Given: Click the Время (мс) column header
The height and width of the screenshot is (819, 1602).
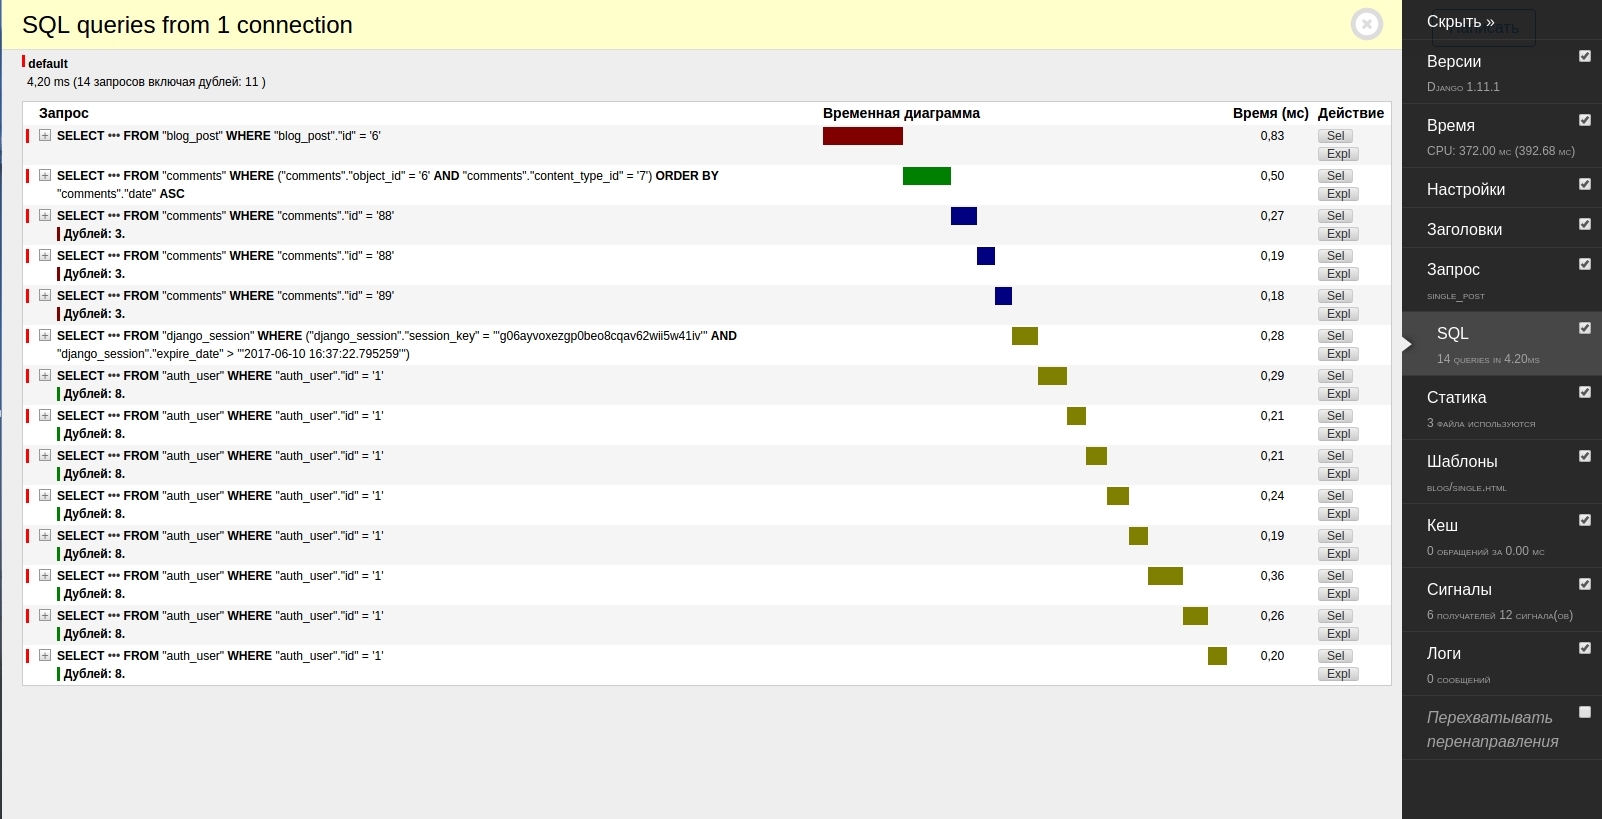Looking at the screenshot, I should (x=1270, y=113).
